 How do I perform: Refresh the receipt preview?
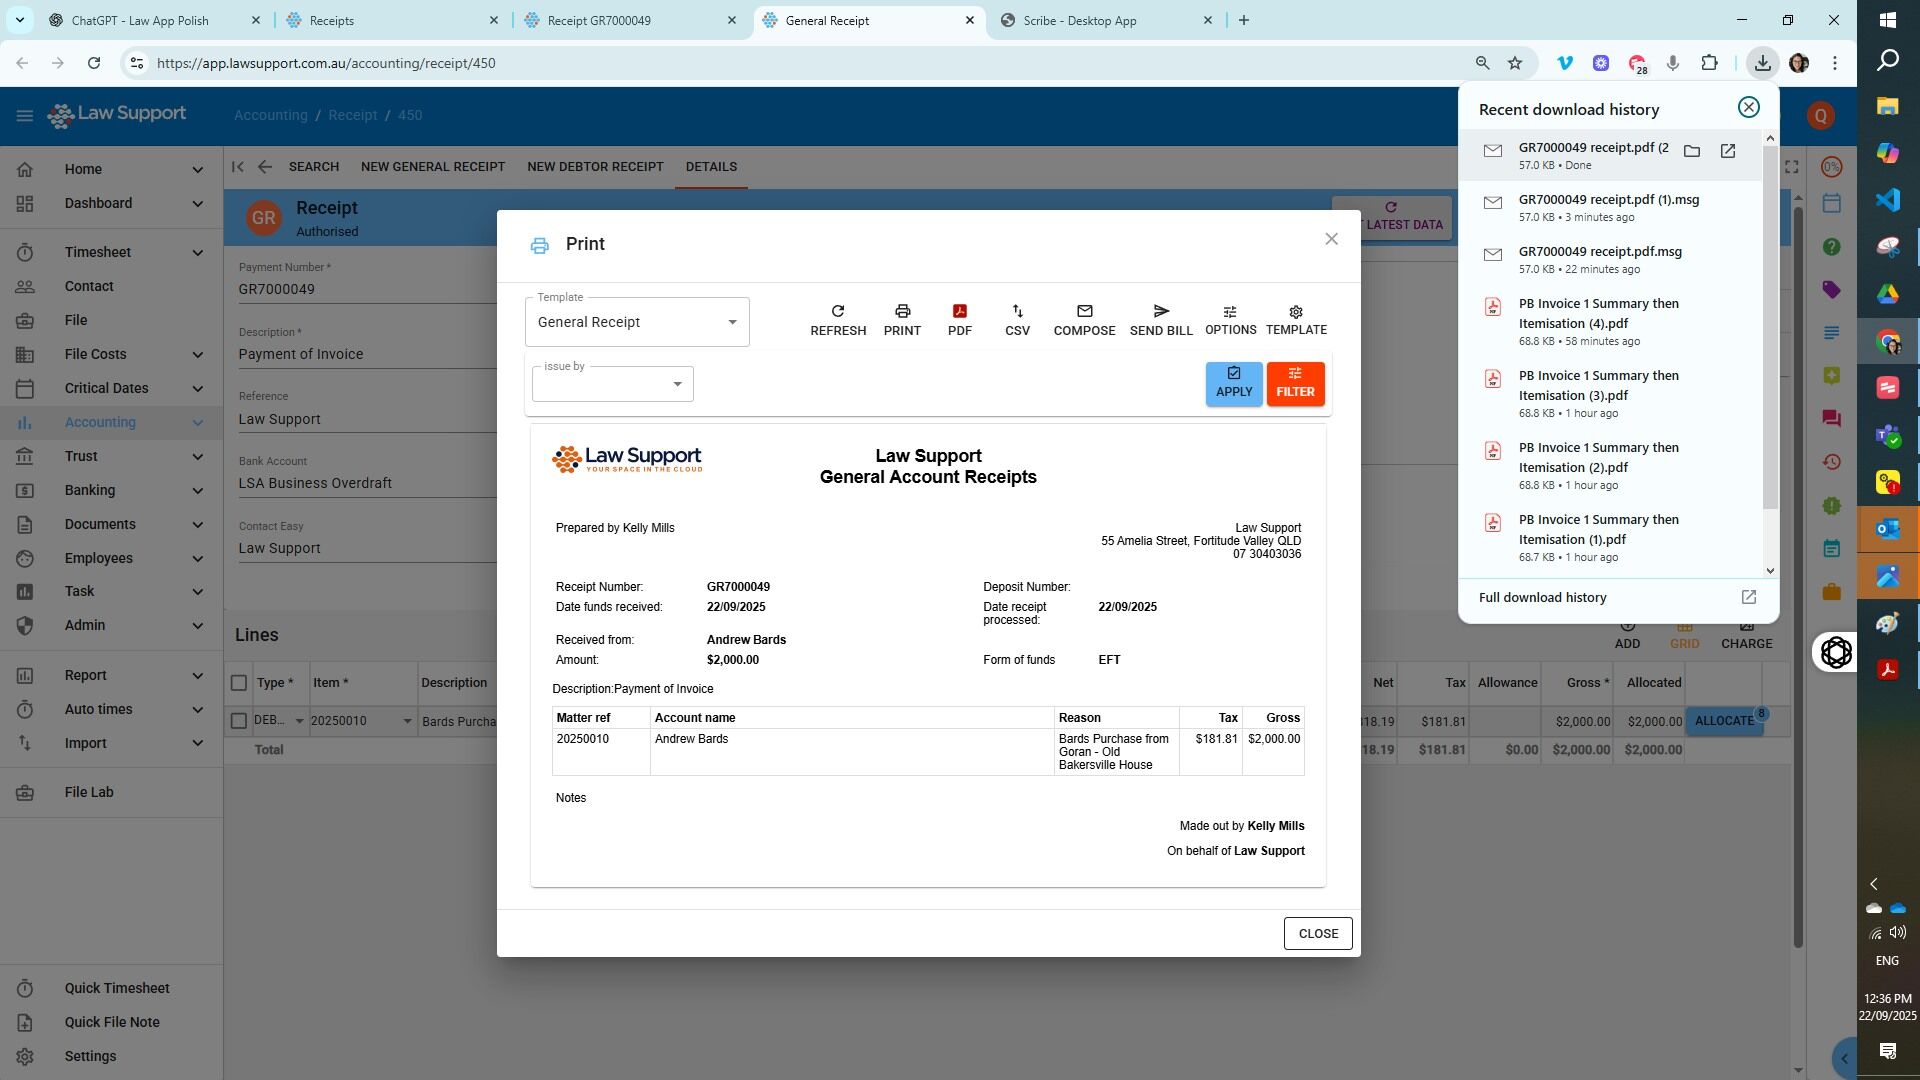click(x=838, y=318)
